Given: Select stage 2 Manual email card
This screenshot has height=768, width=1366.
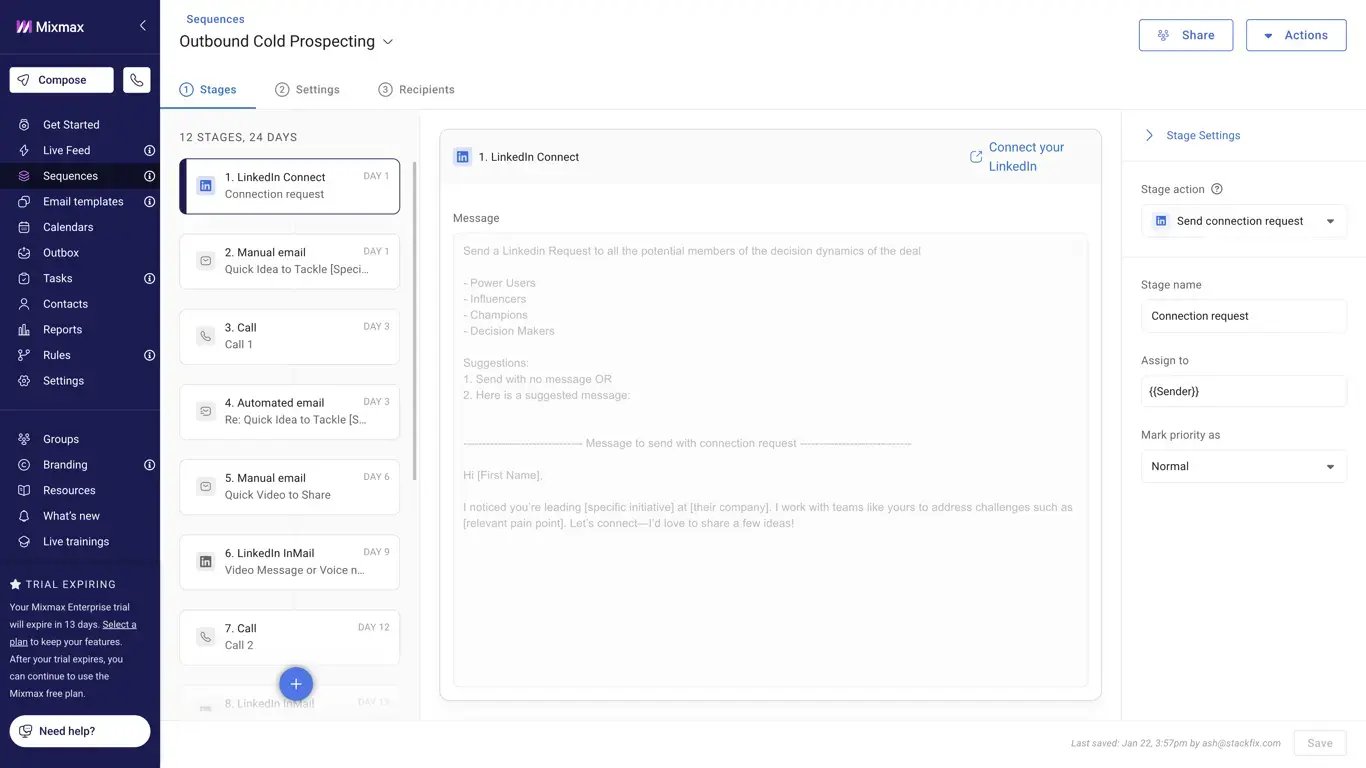Looking at the screenshot, I should [x=290, y=261].
